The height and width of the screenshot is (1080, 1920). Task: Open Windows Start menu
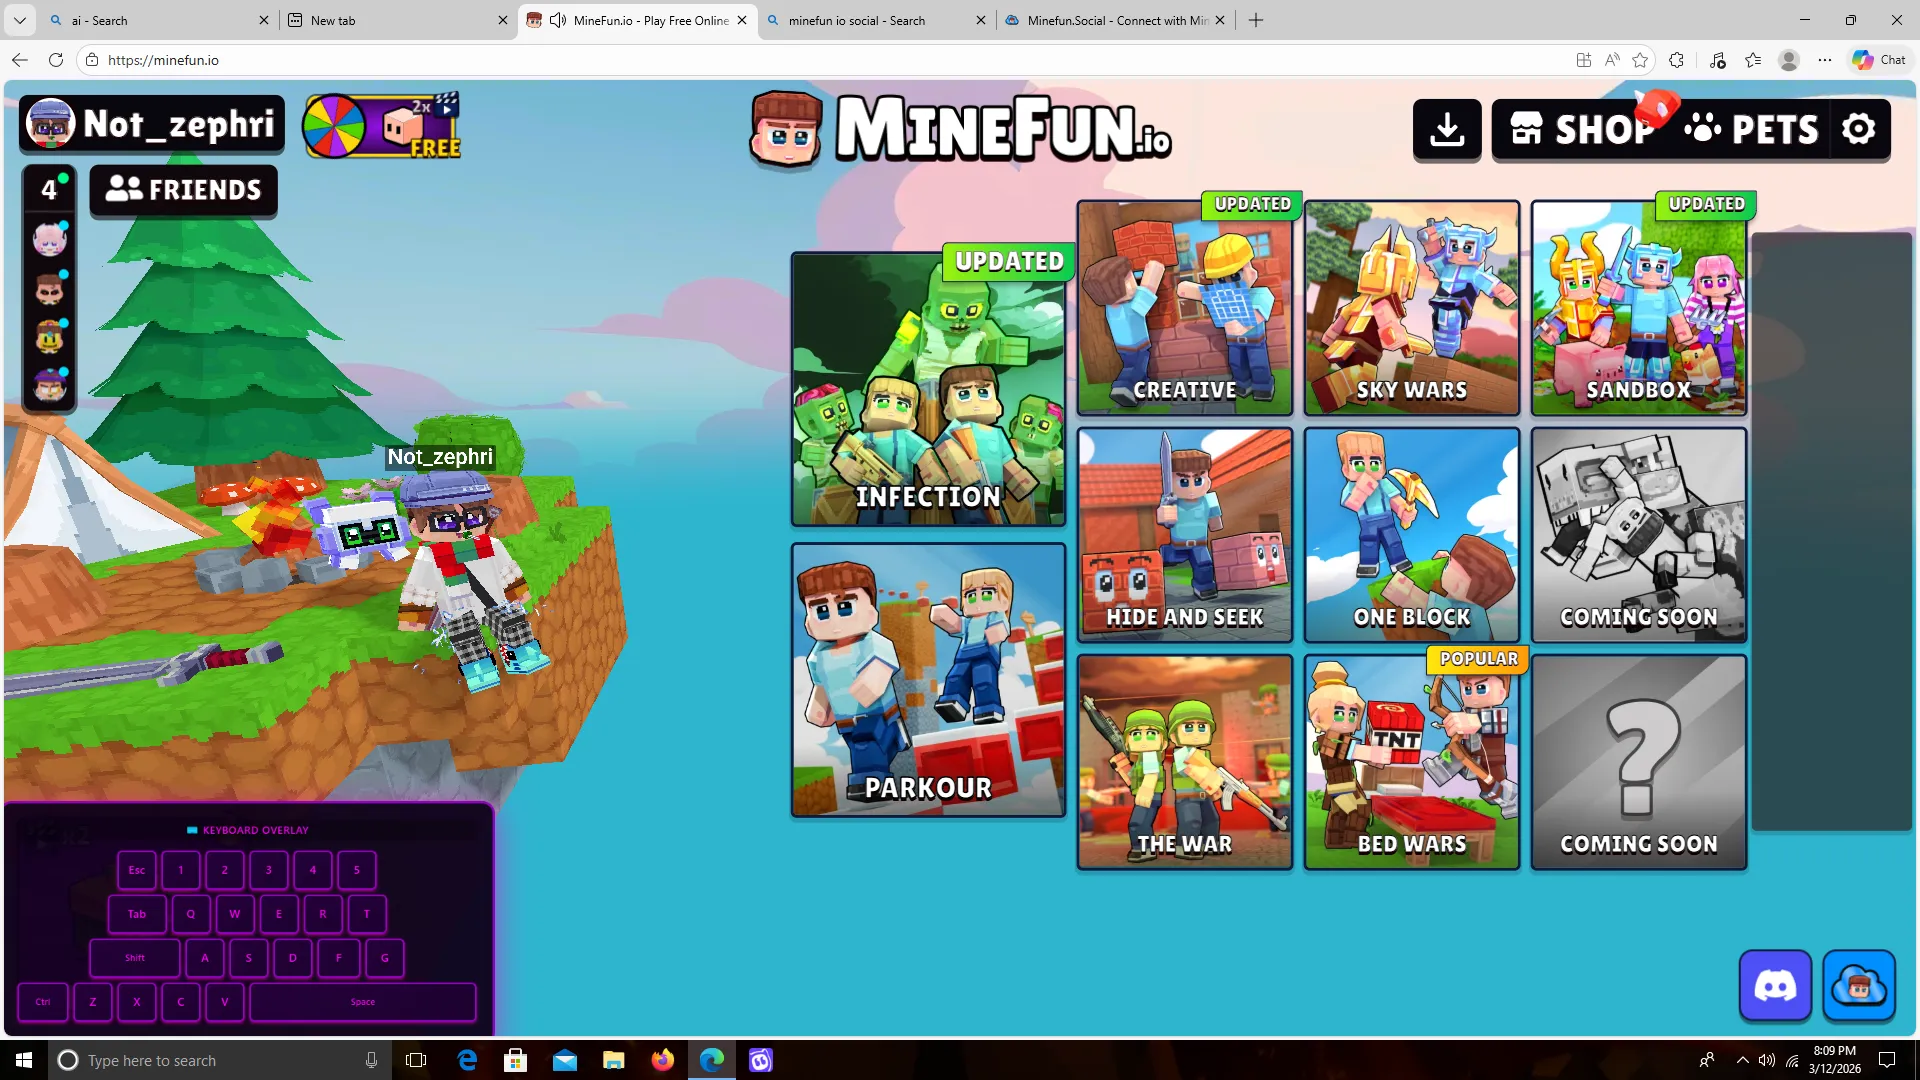(24, 1060)
